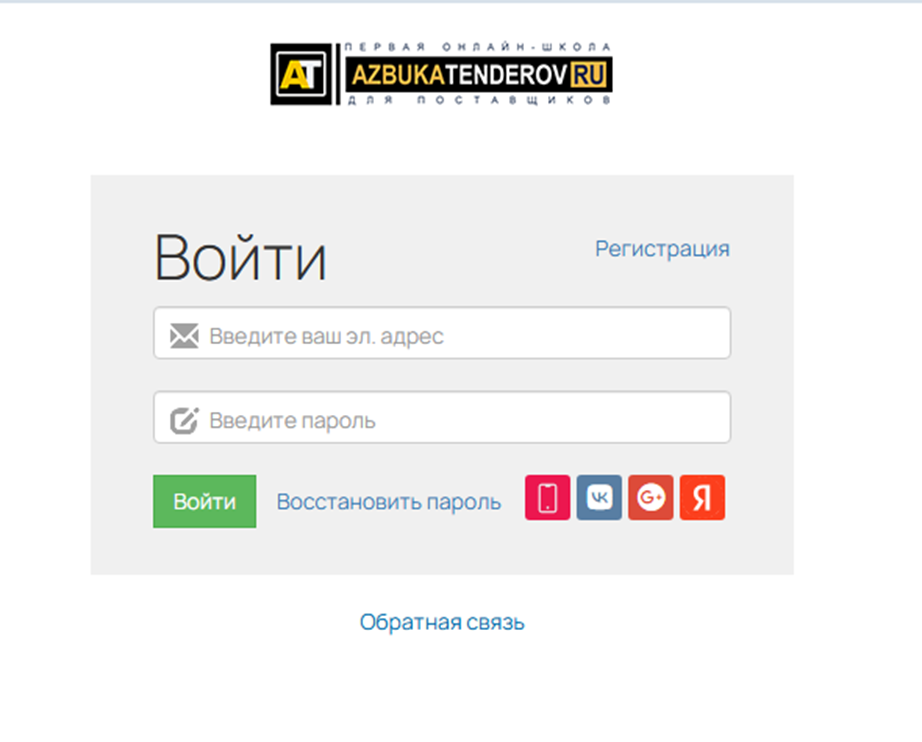Click the envelope icon in email field

coord(184,336)
